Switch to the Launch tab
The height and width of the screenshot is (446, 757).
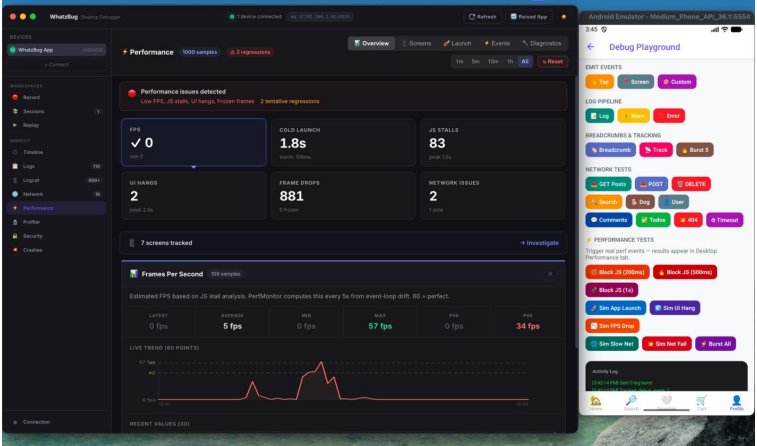457,43
